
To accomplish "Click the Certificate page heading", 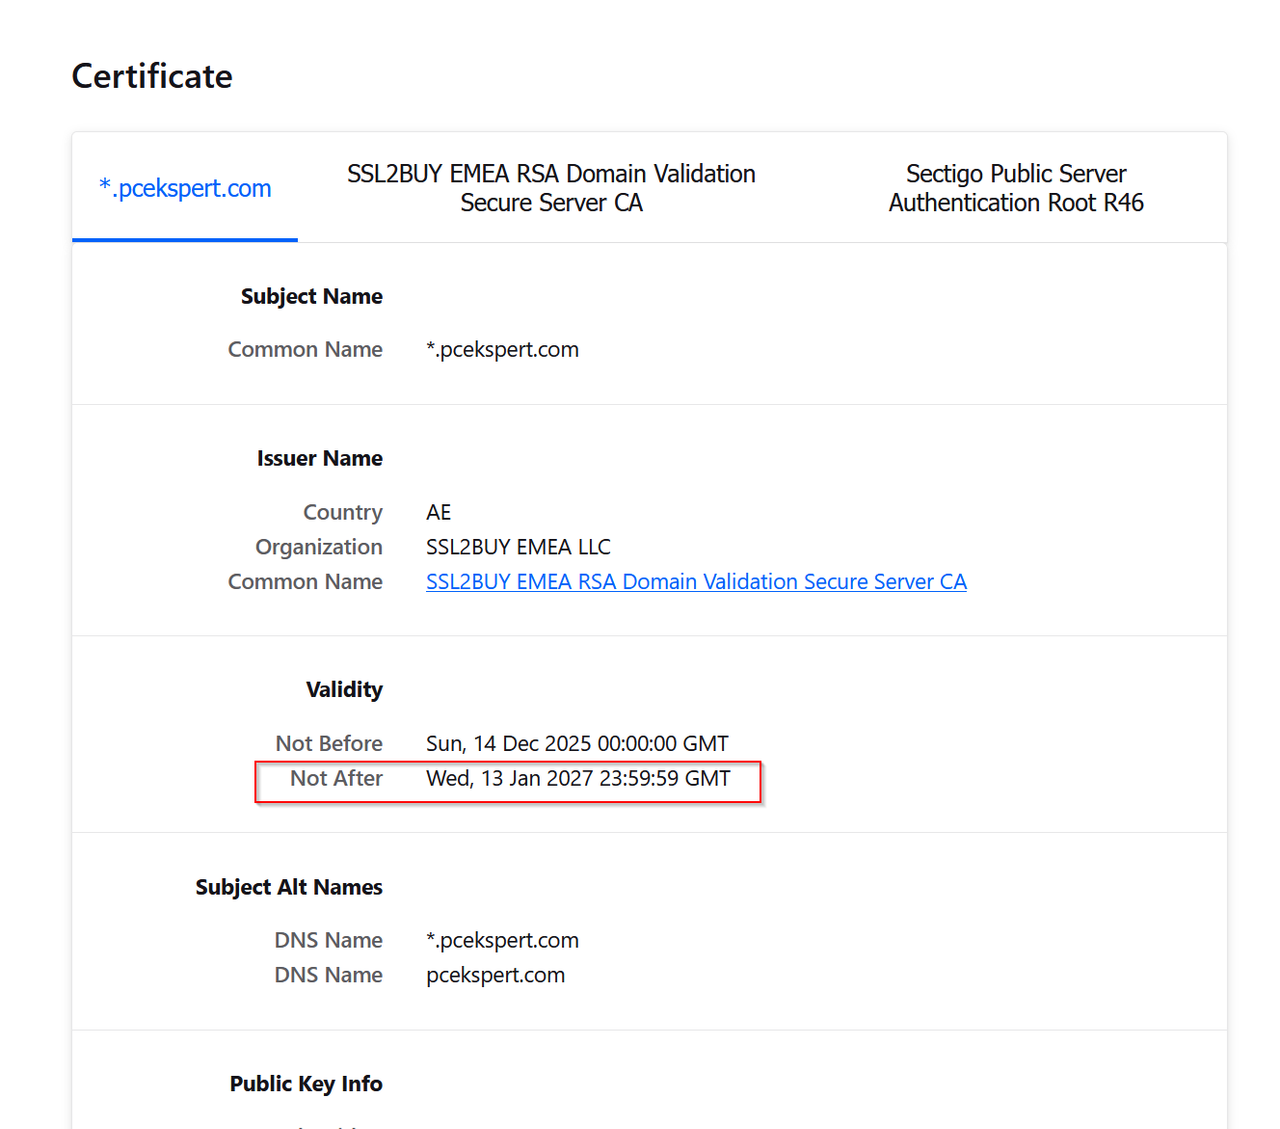I will tap(152, 76).
